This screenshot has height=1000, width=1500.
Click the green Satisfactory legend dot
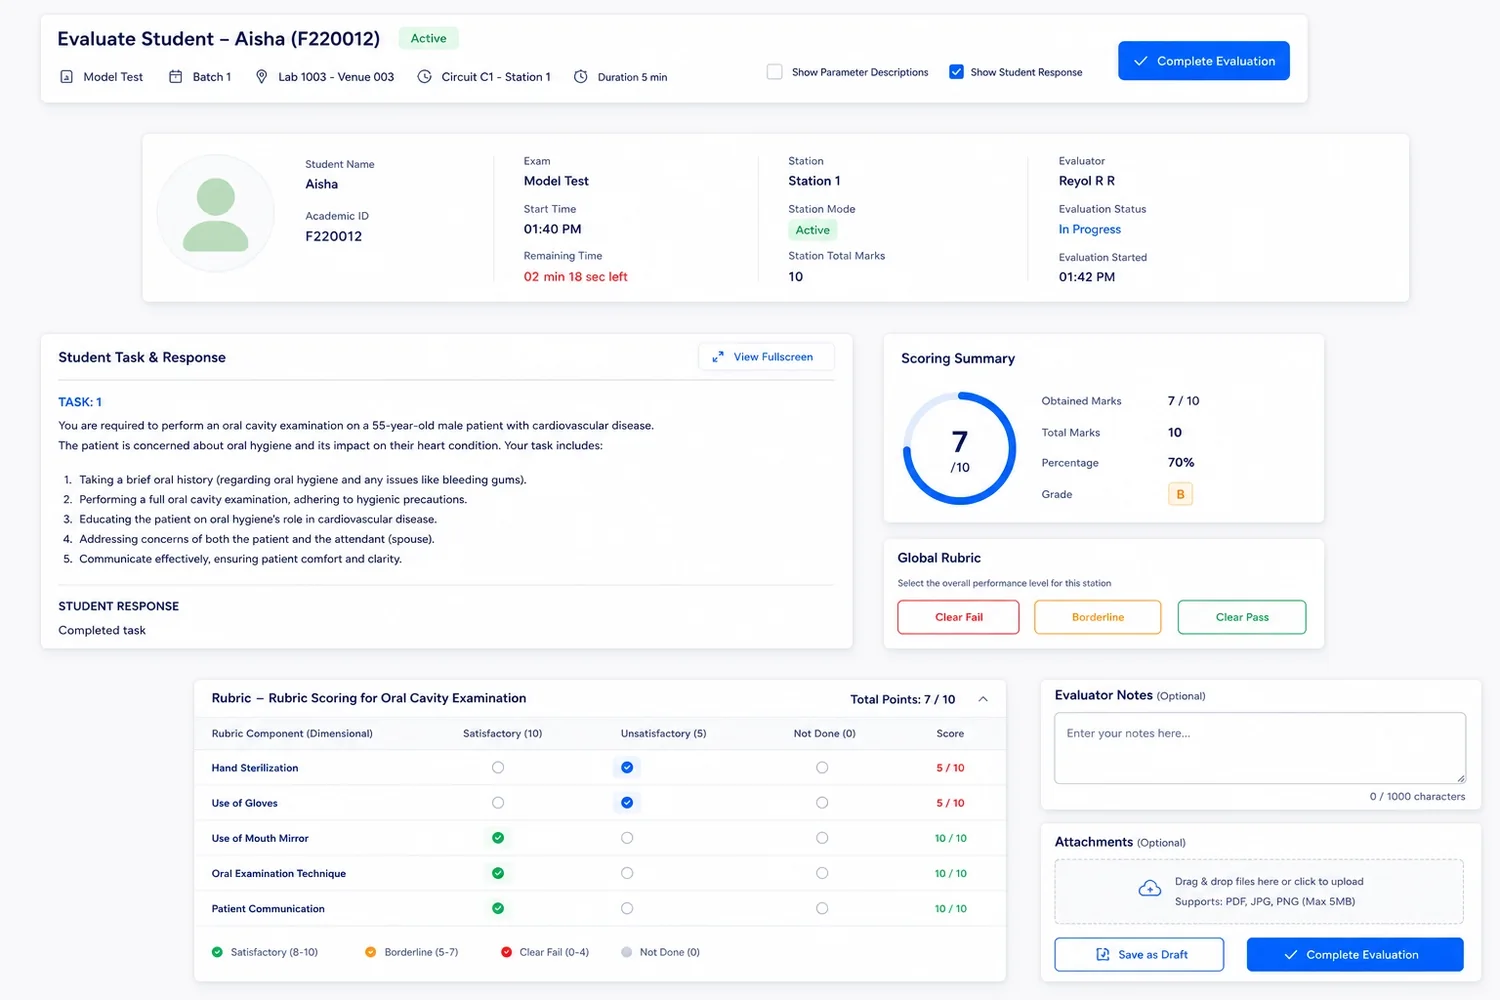click(x=217, y=952)
